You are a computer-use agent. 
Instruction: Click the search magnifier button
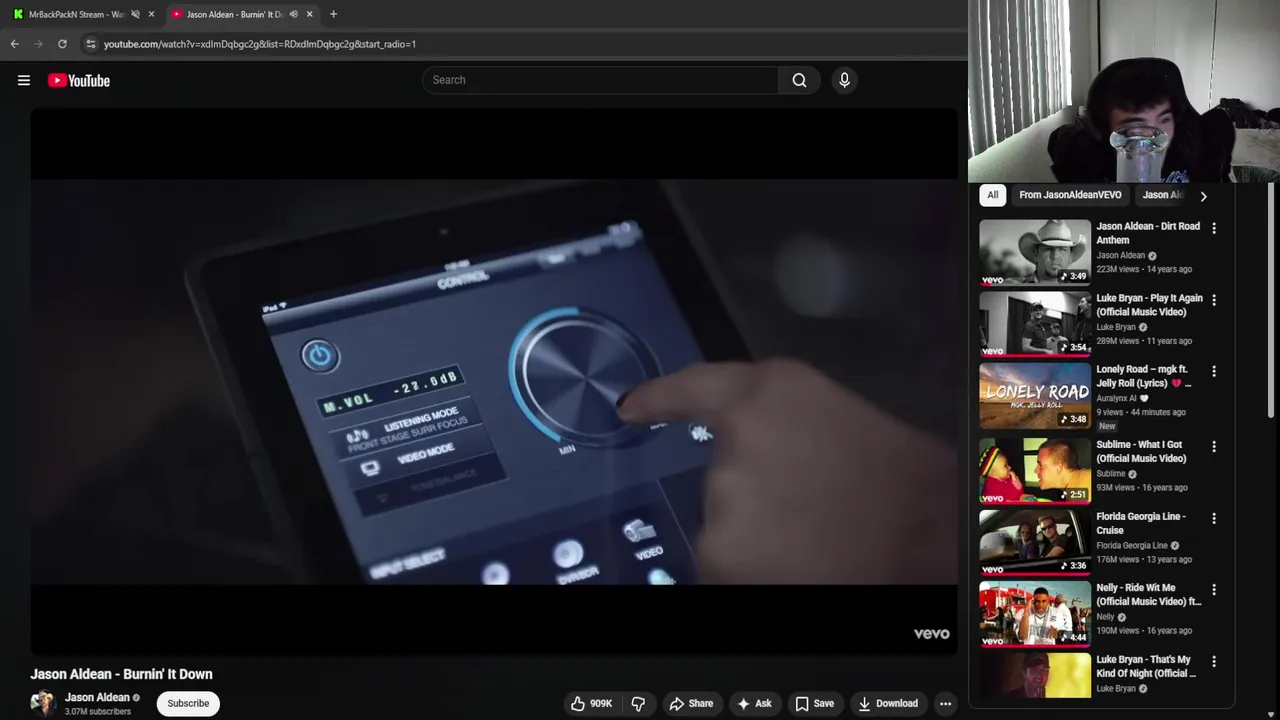point(799,80)
